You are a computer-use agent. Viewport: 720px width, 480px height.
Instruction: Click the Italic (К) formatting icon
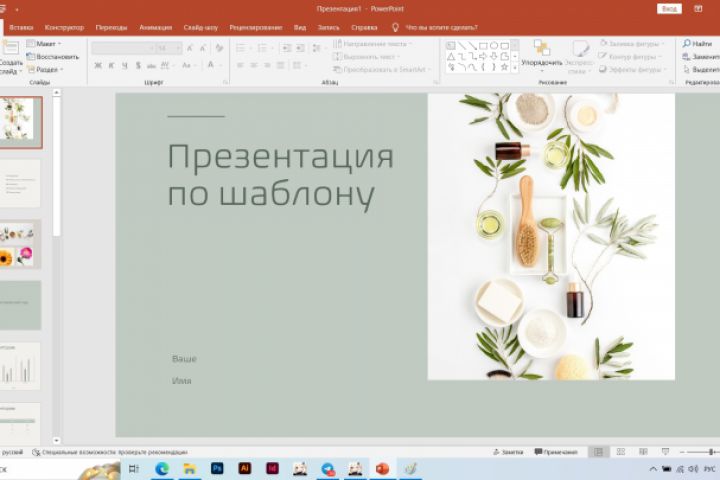click(111, 66)
